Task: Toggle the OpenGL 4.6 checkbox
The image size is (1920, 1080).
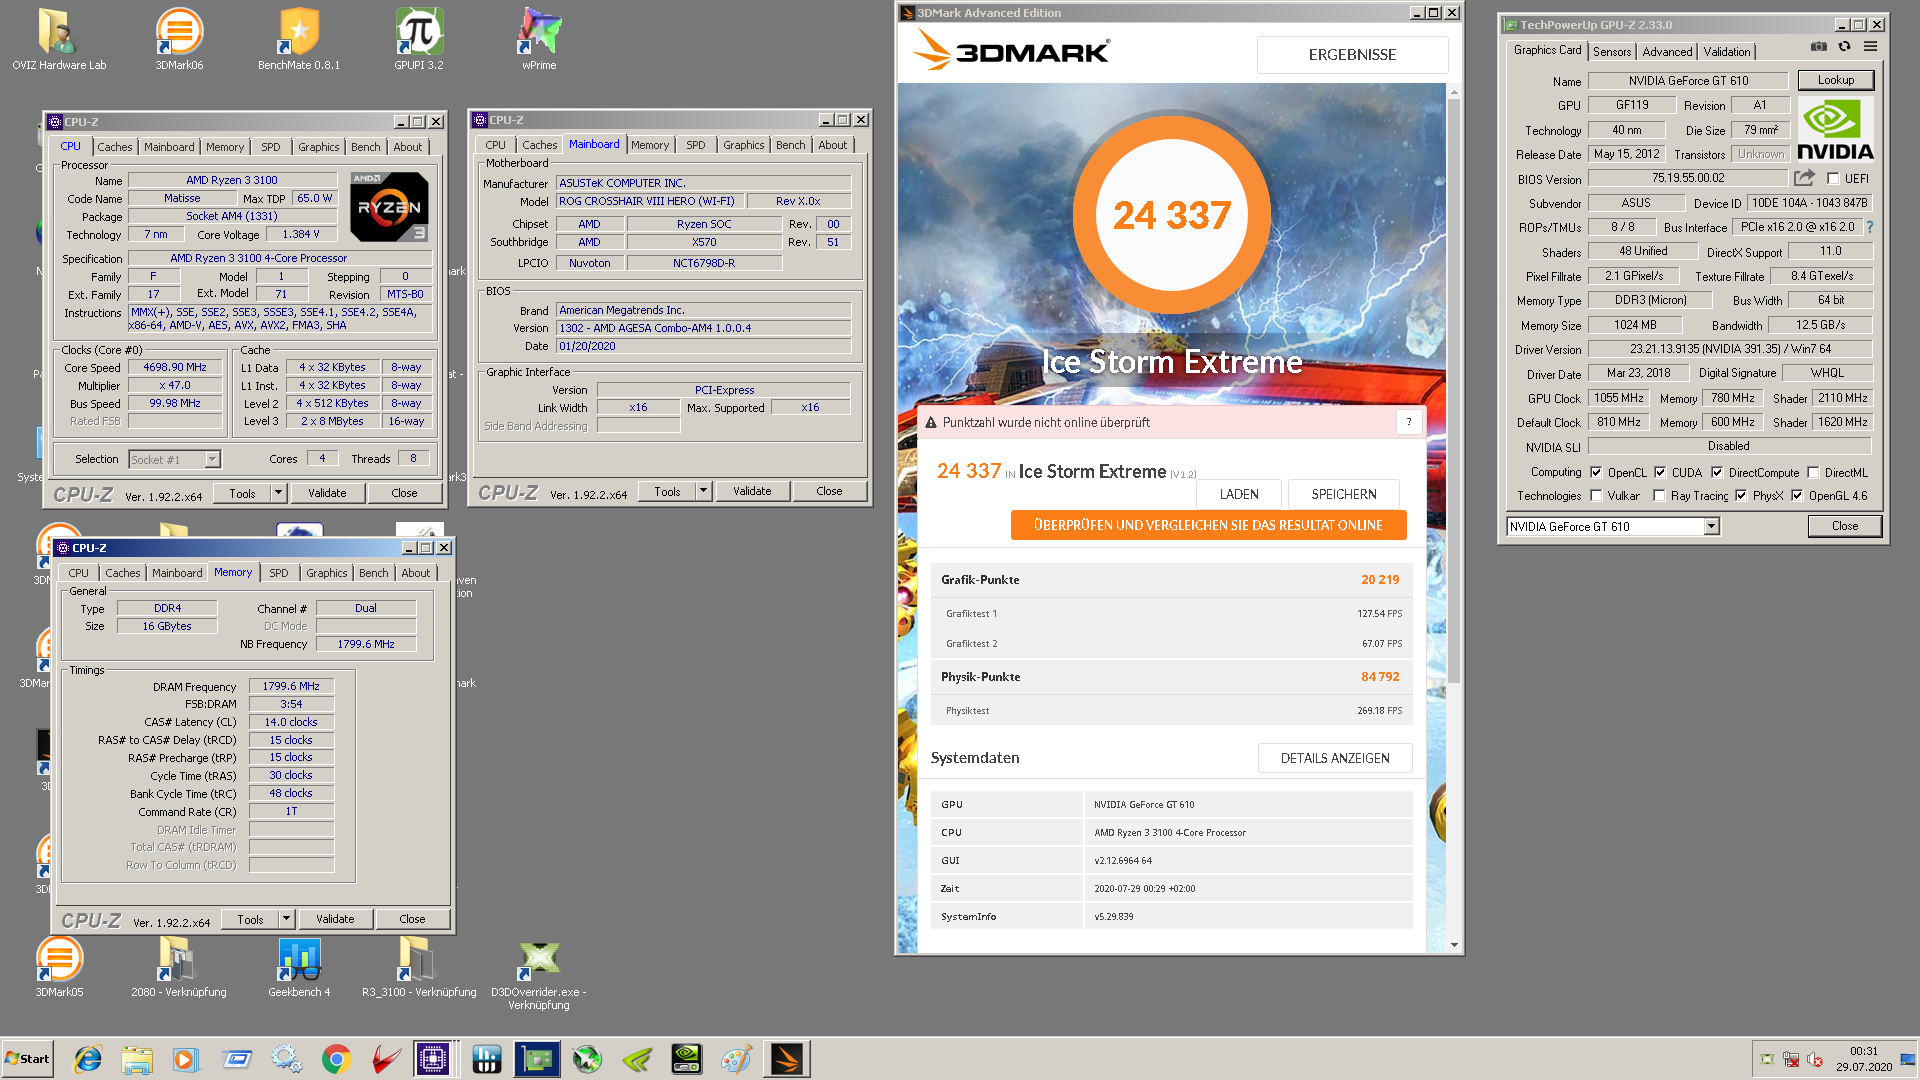Action: point(1797,496)
